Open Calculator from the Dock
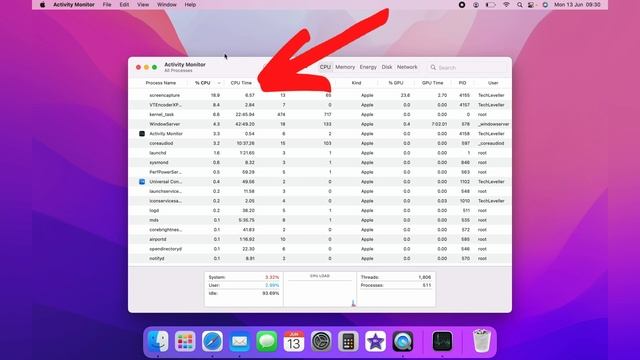Image resolution: width=640 pixels, height=360 pixels. [348, 341]
